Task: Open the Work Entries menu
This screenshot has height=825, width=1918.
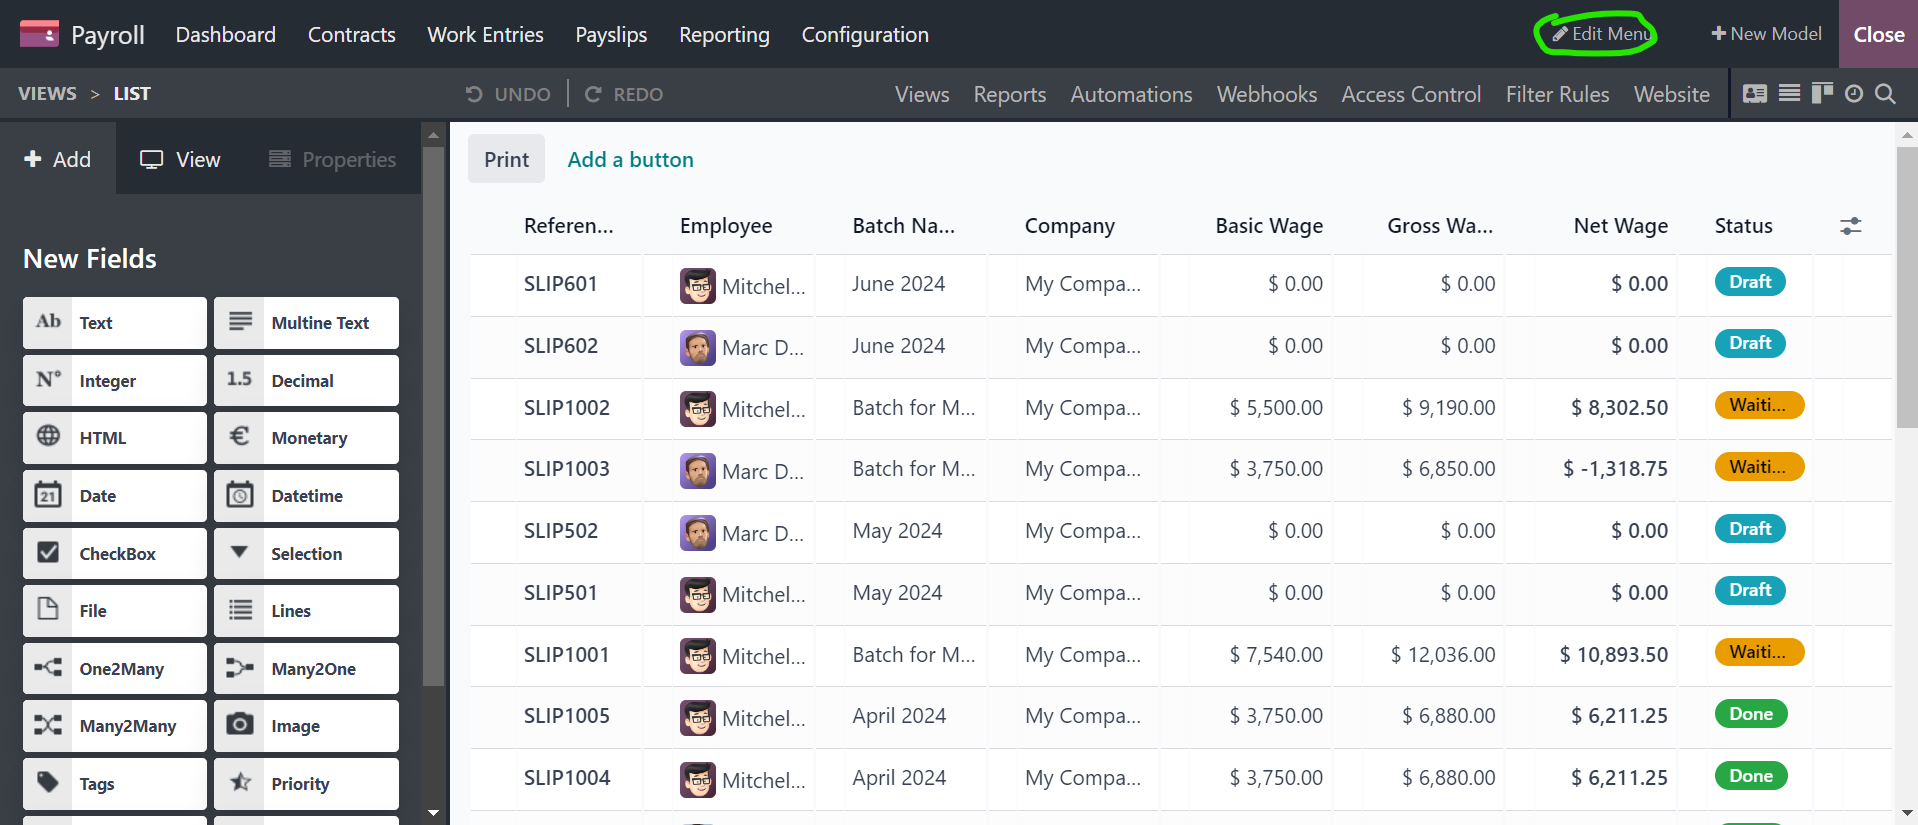Action: tap(486, 34)
